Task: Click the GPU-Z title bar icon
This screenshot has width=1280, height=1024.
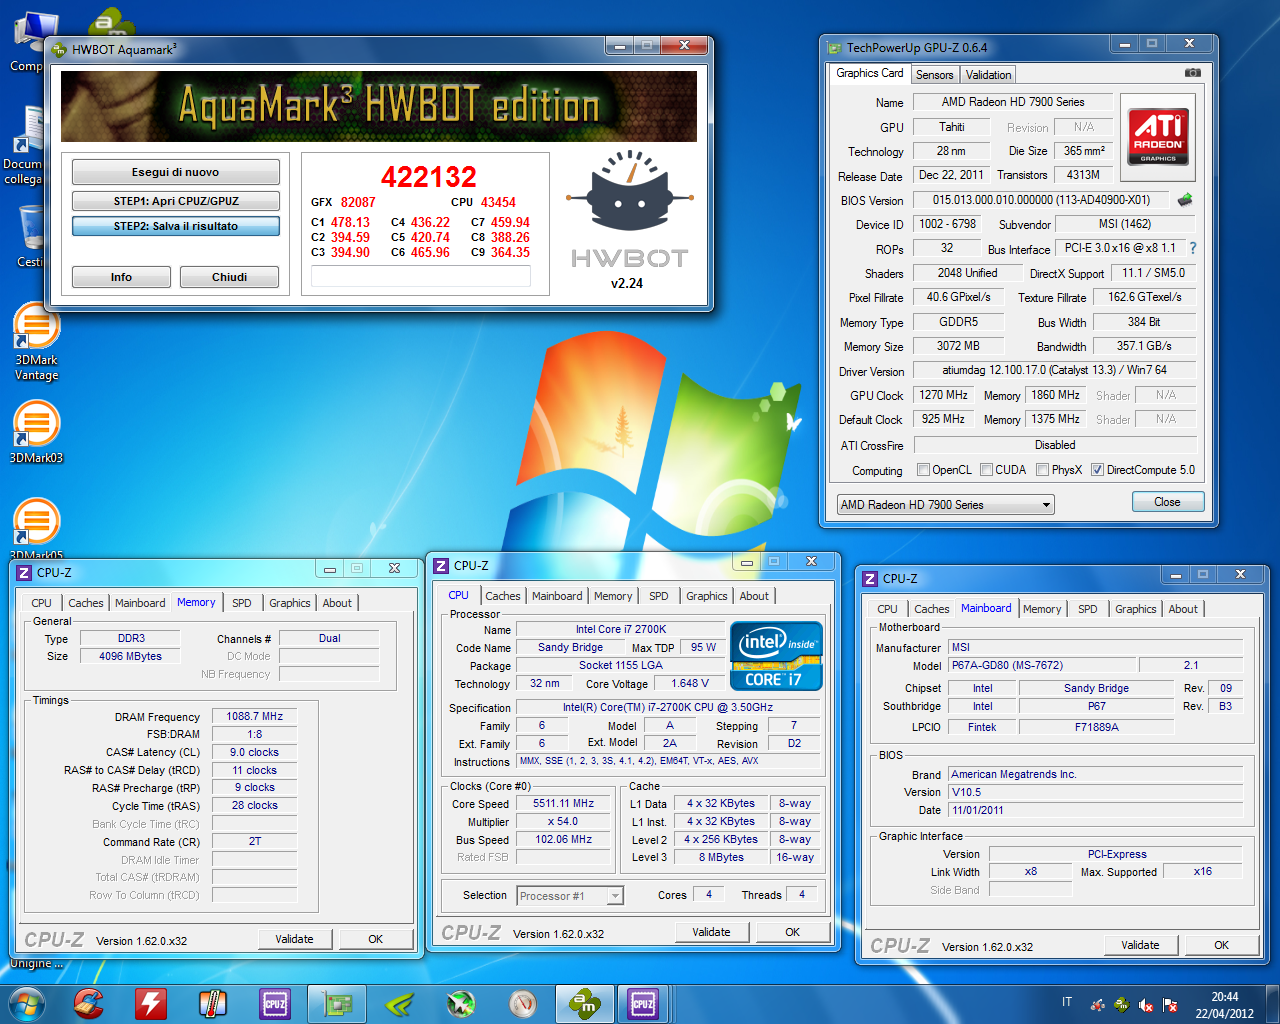Action: (834, 48)
